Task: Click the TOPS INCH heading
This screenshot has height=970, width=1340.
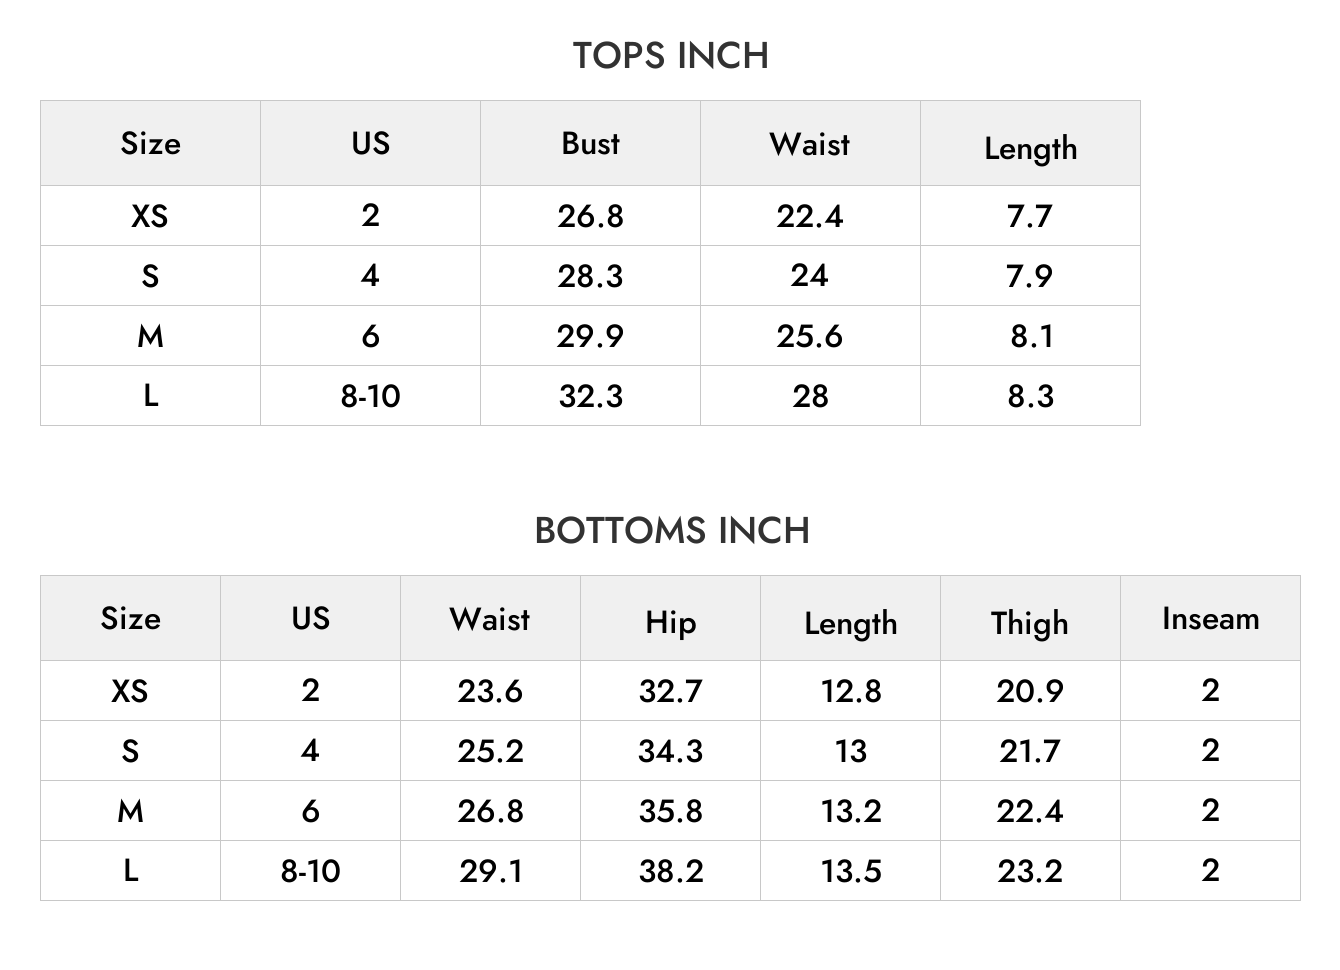Action: point(670,56)
